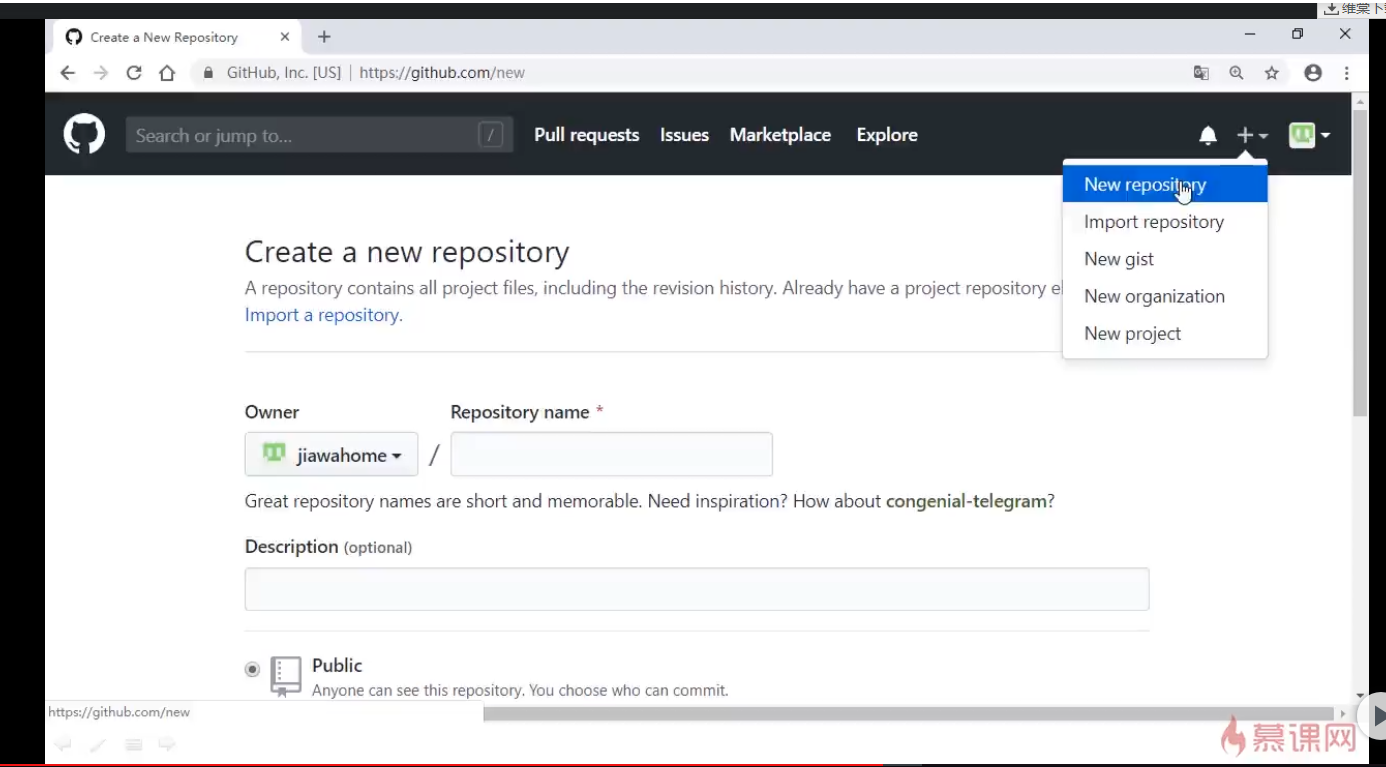1386x767 pixels.
Task: Click the faint pen icon at bottom left
Action: [x=98, y=744]
